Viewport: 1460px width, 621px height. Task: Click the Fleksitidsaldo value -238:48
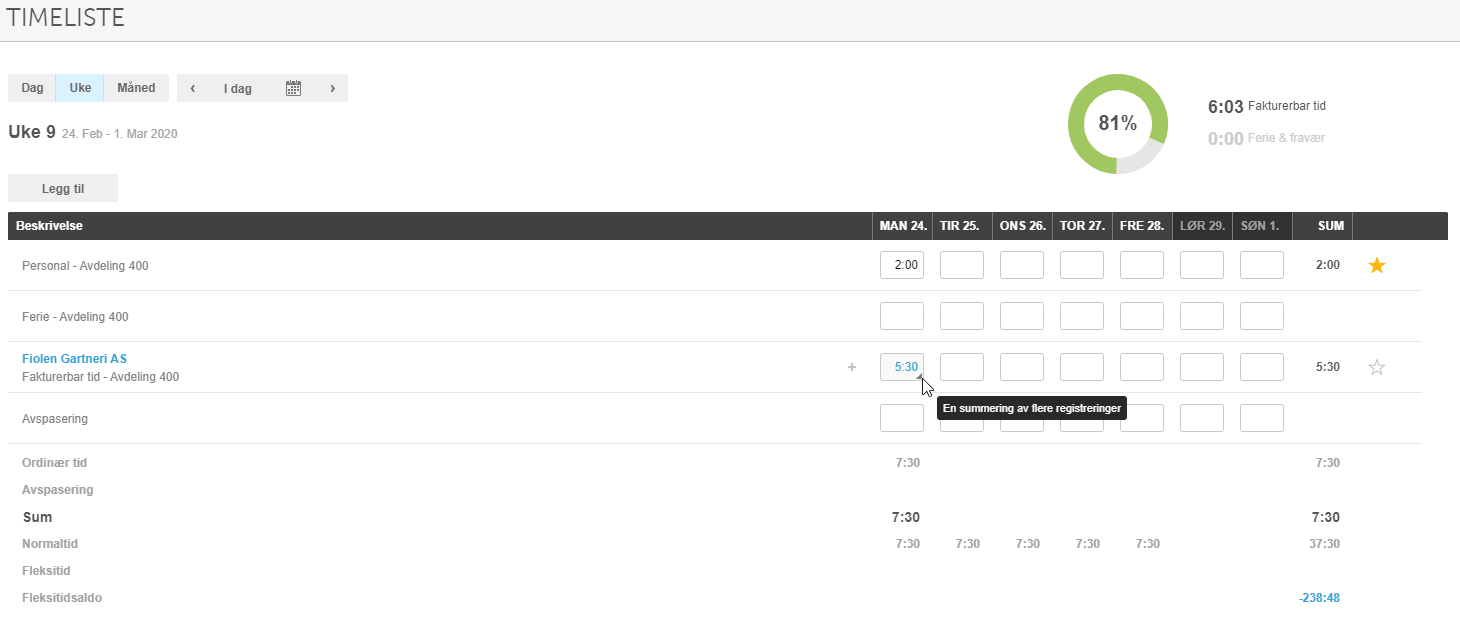pos(1319,598)
